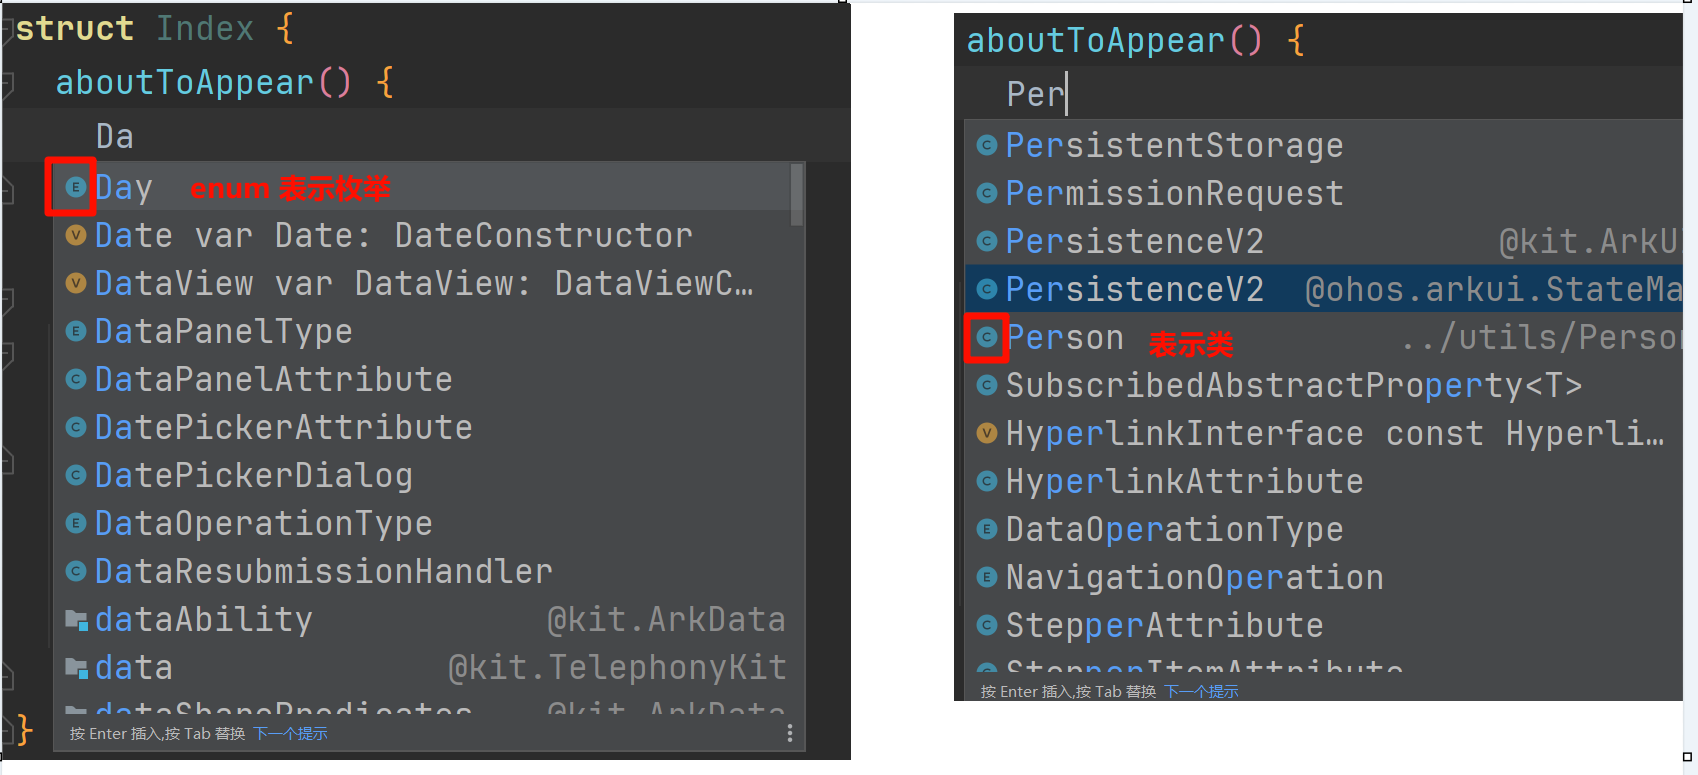The width and height of the screenshot is (1698, 775).
Task: Click the variable icon beside HyperlinkInterface
Action: (987, 433)
